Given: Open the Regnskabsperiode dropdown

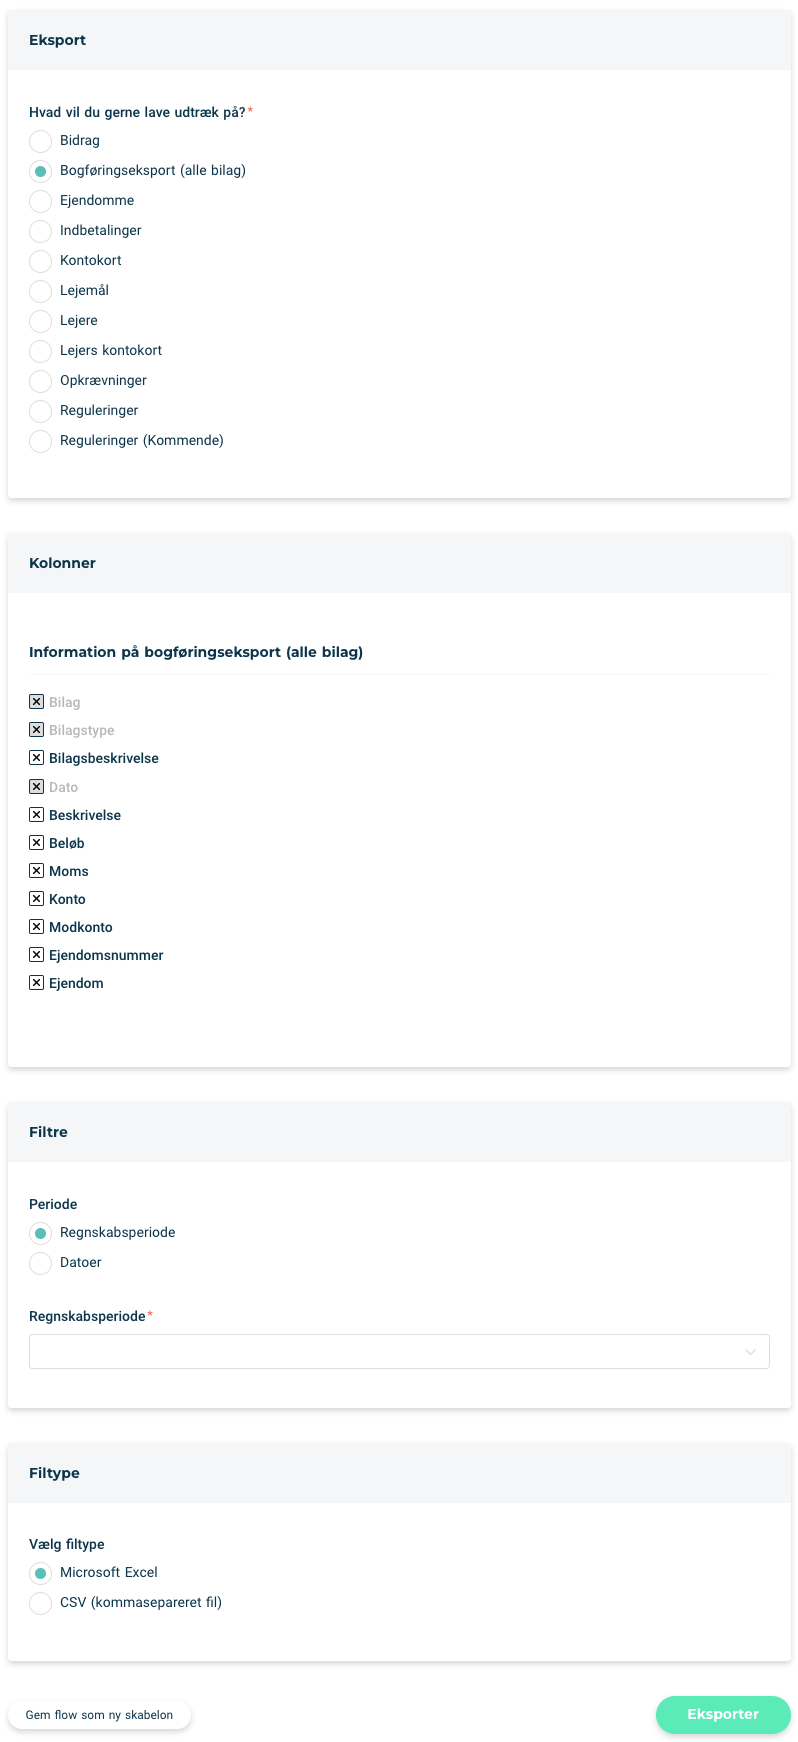Looking at the screenshot, I should point(399,1351).
